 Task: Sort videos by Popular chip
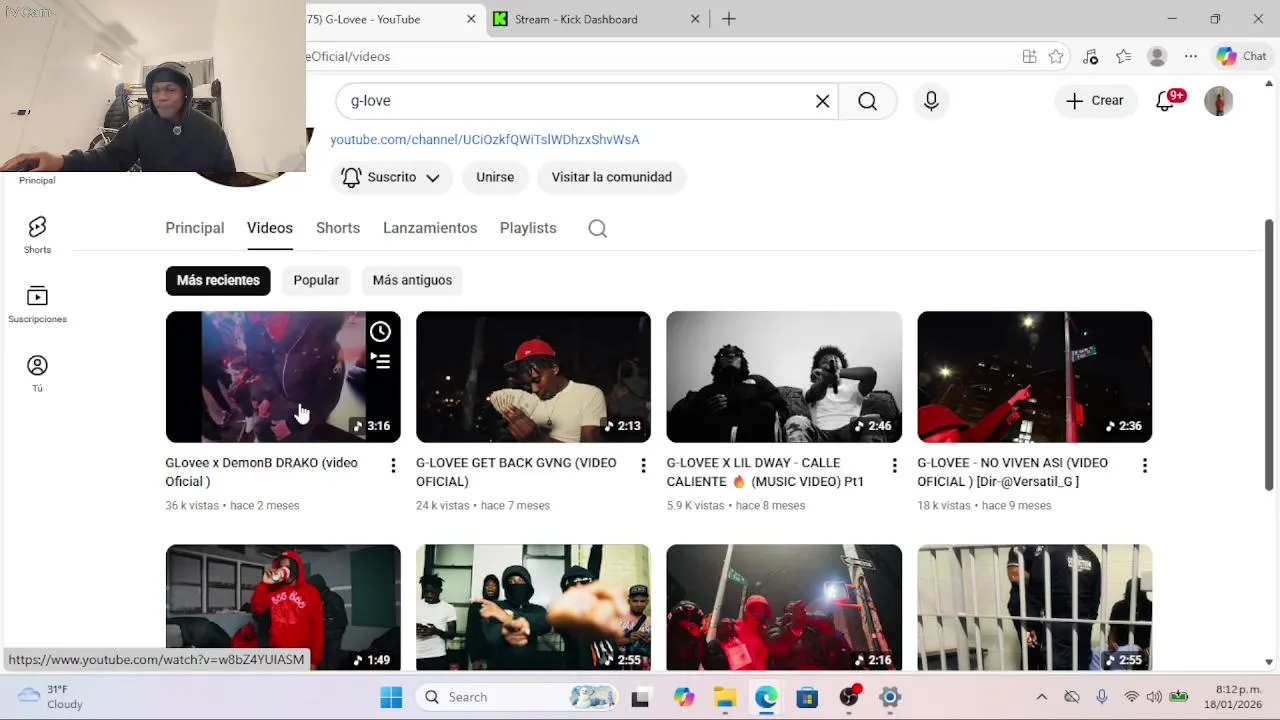[x=316, y=280]
